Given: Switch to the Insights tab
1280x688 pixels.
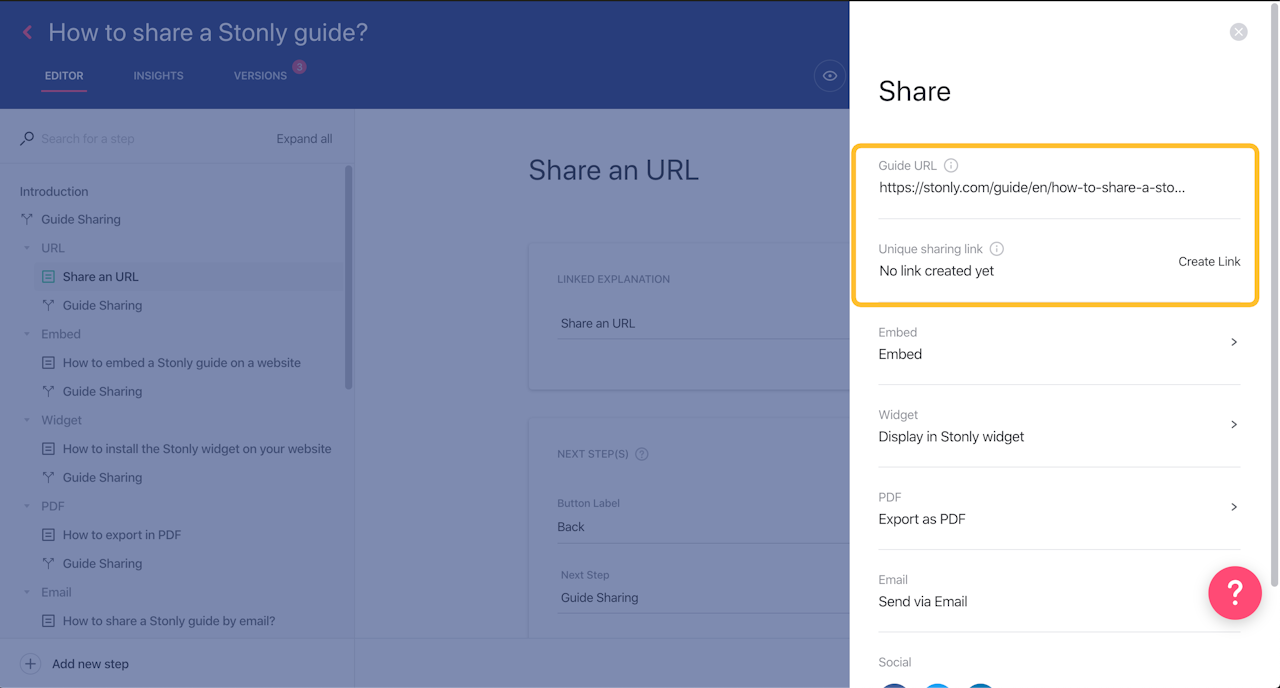Looking at the screenshot, I should (x=158, y=76).
